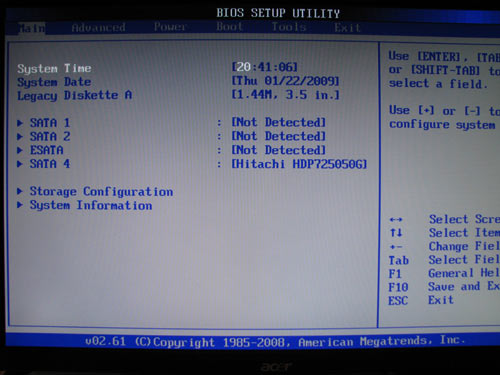500x375 pixels.
Task: Click the F1 General Help key hint
Action: pyautogui.click(x=395, y=274)
